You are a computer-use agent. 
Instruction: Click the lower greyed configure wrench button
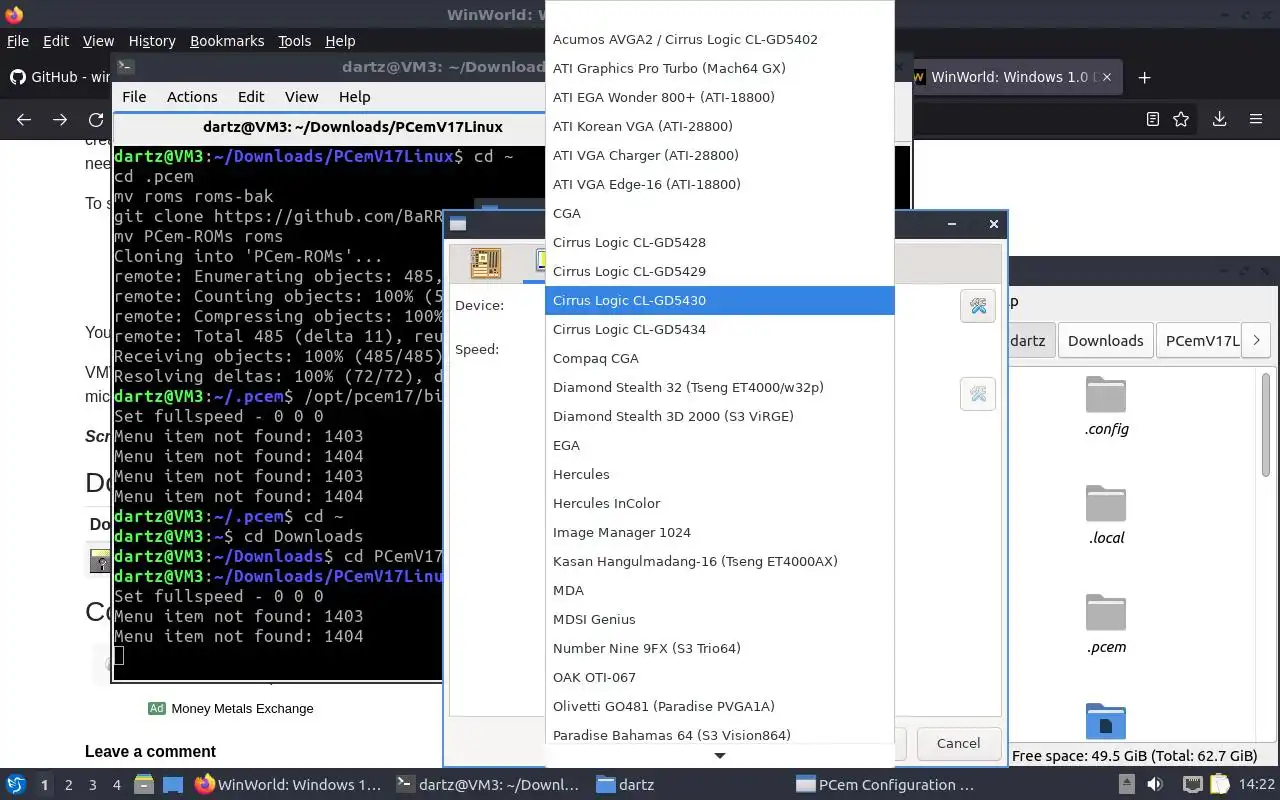click(978, 394)
